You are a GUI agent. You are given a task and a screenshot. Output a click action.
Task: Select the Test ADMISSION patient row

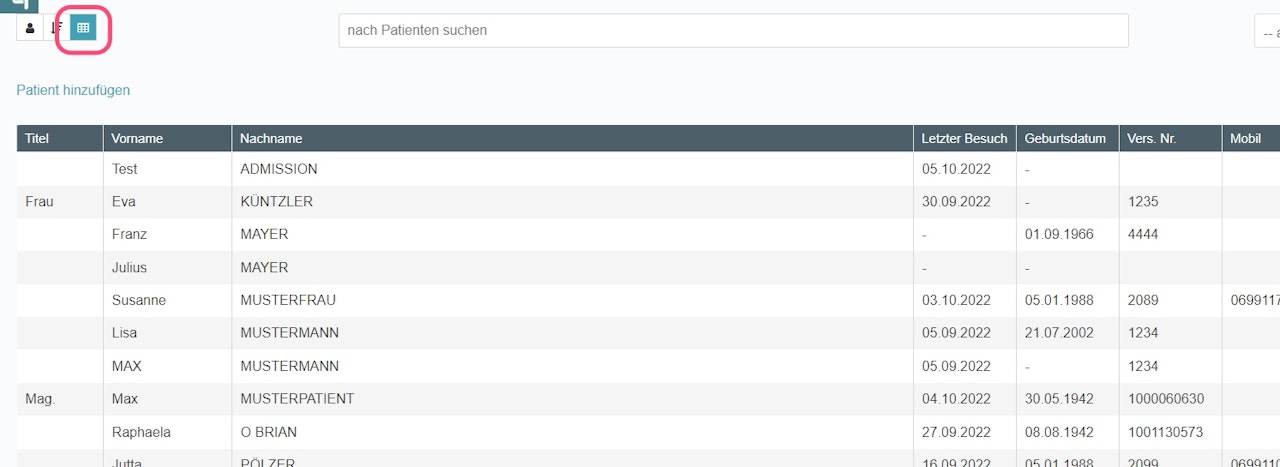[278, 169]
